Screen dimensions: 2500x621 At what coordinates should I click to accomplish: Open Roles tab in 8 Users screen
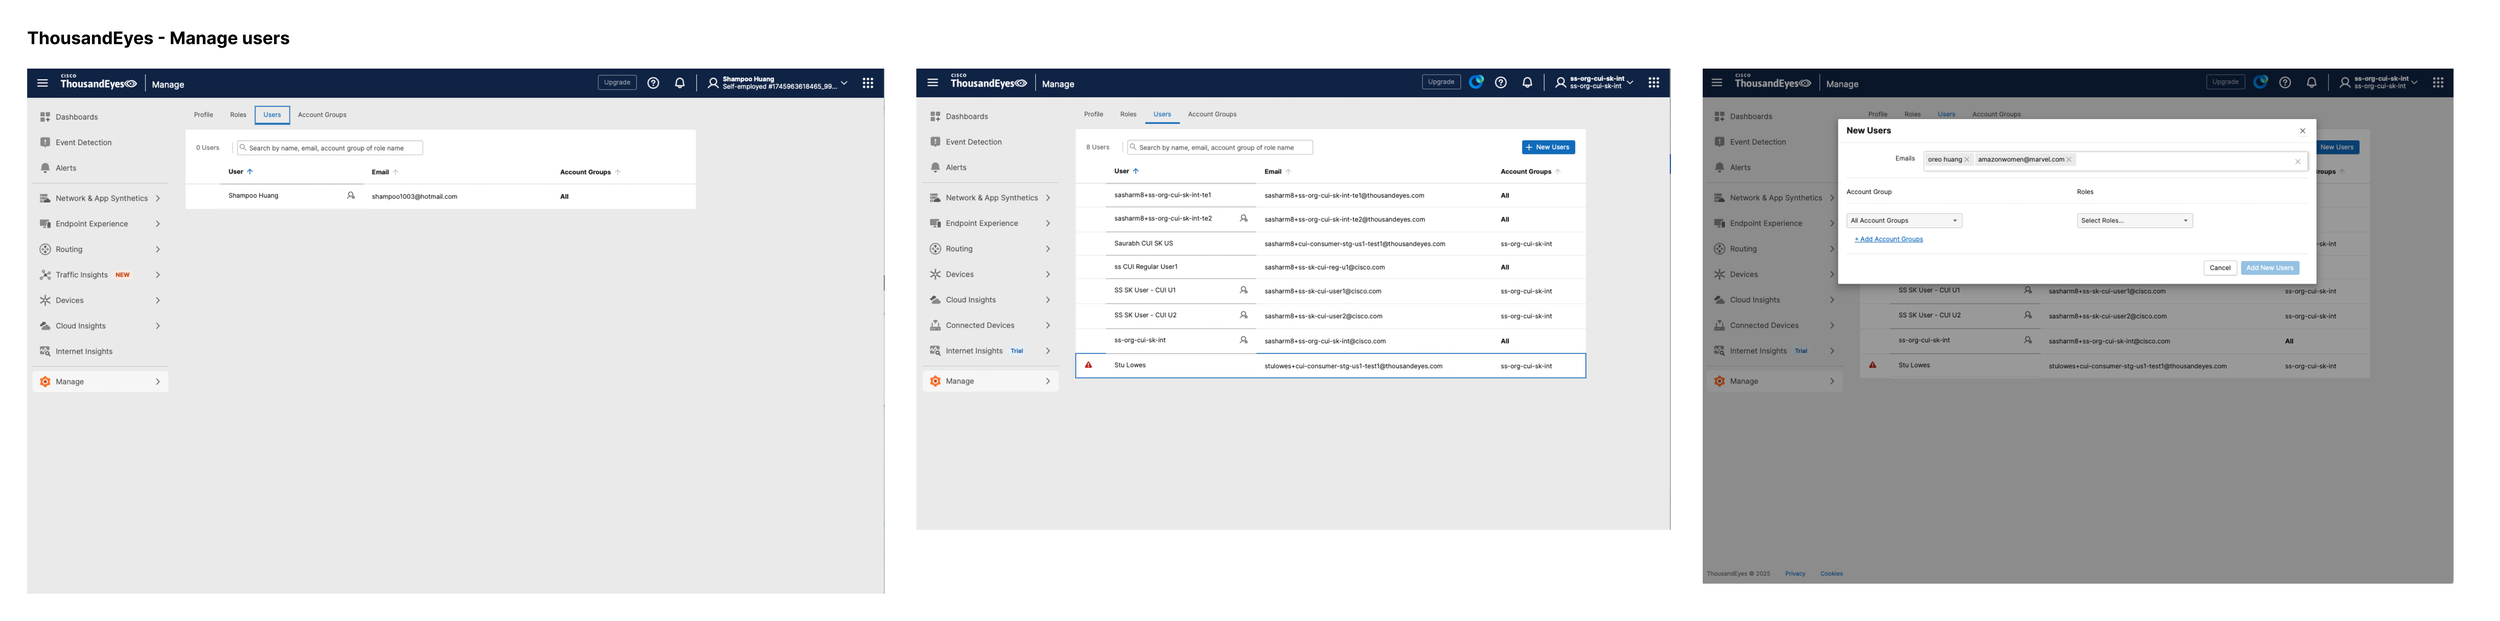coord(1128,114)
